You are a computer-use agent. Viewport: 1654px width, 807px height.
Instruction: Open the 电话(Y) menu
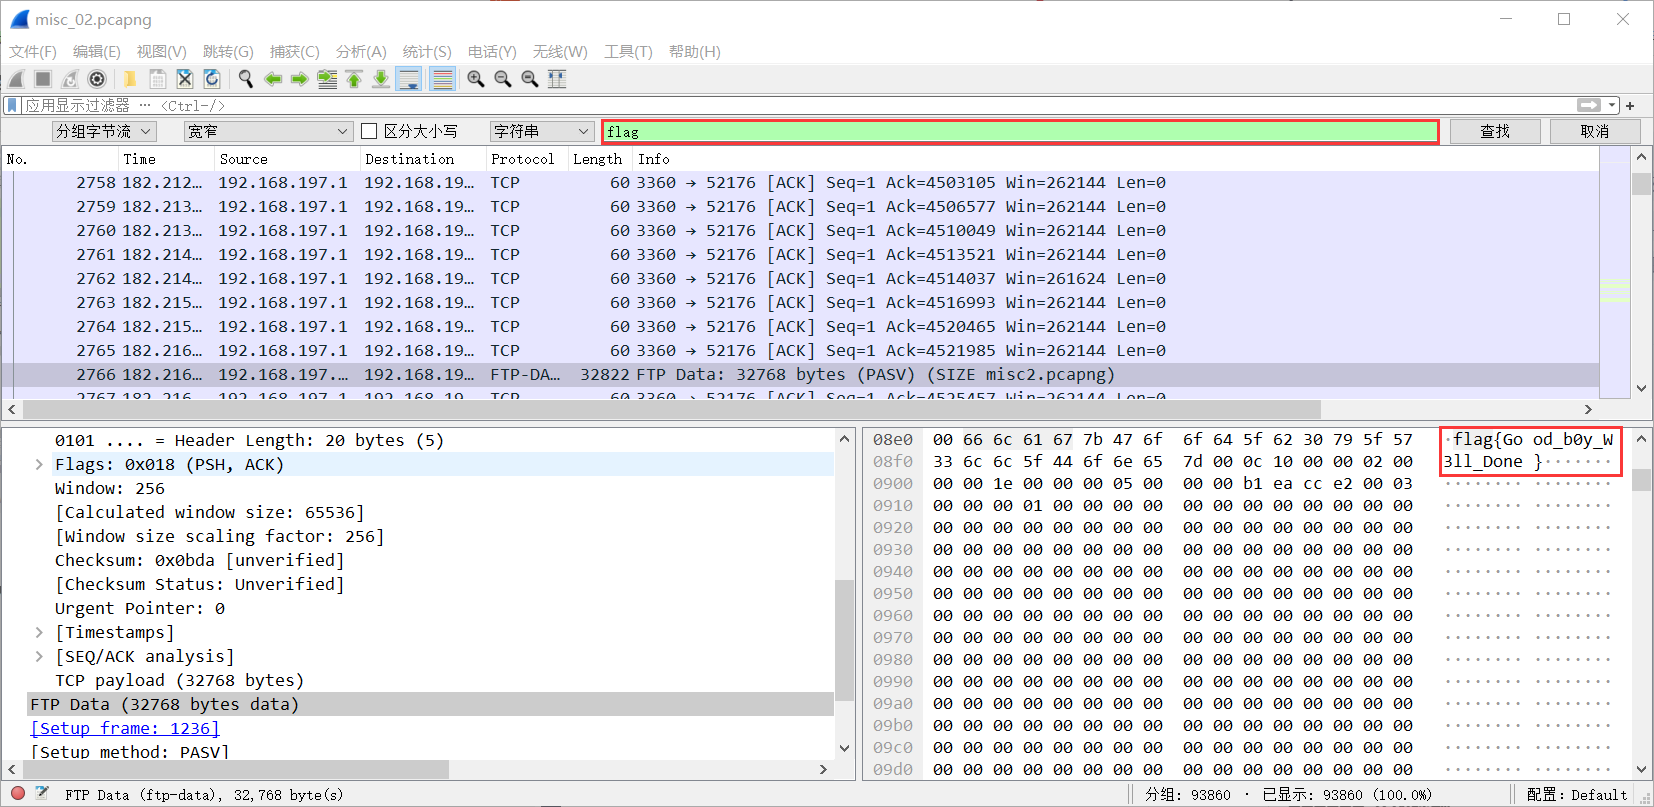click(492, 51)
